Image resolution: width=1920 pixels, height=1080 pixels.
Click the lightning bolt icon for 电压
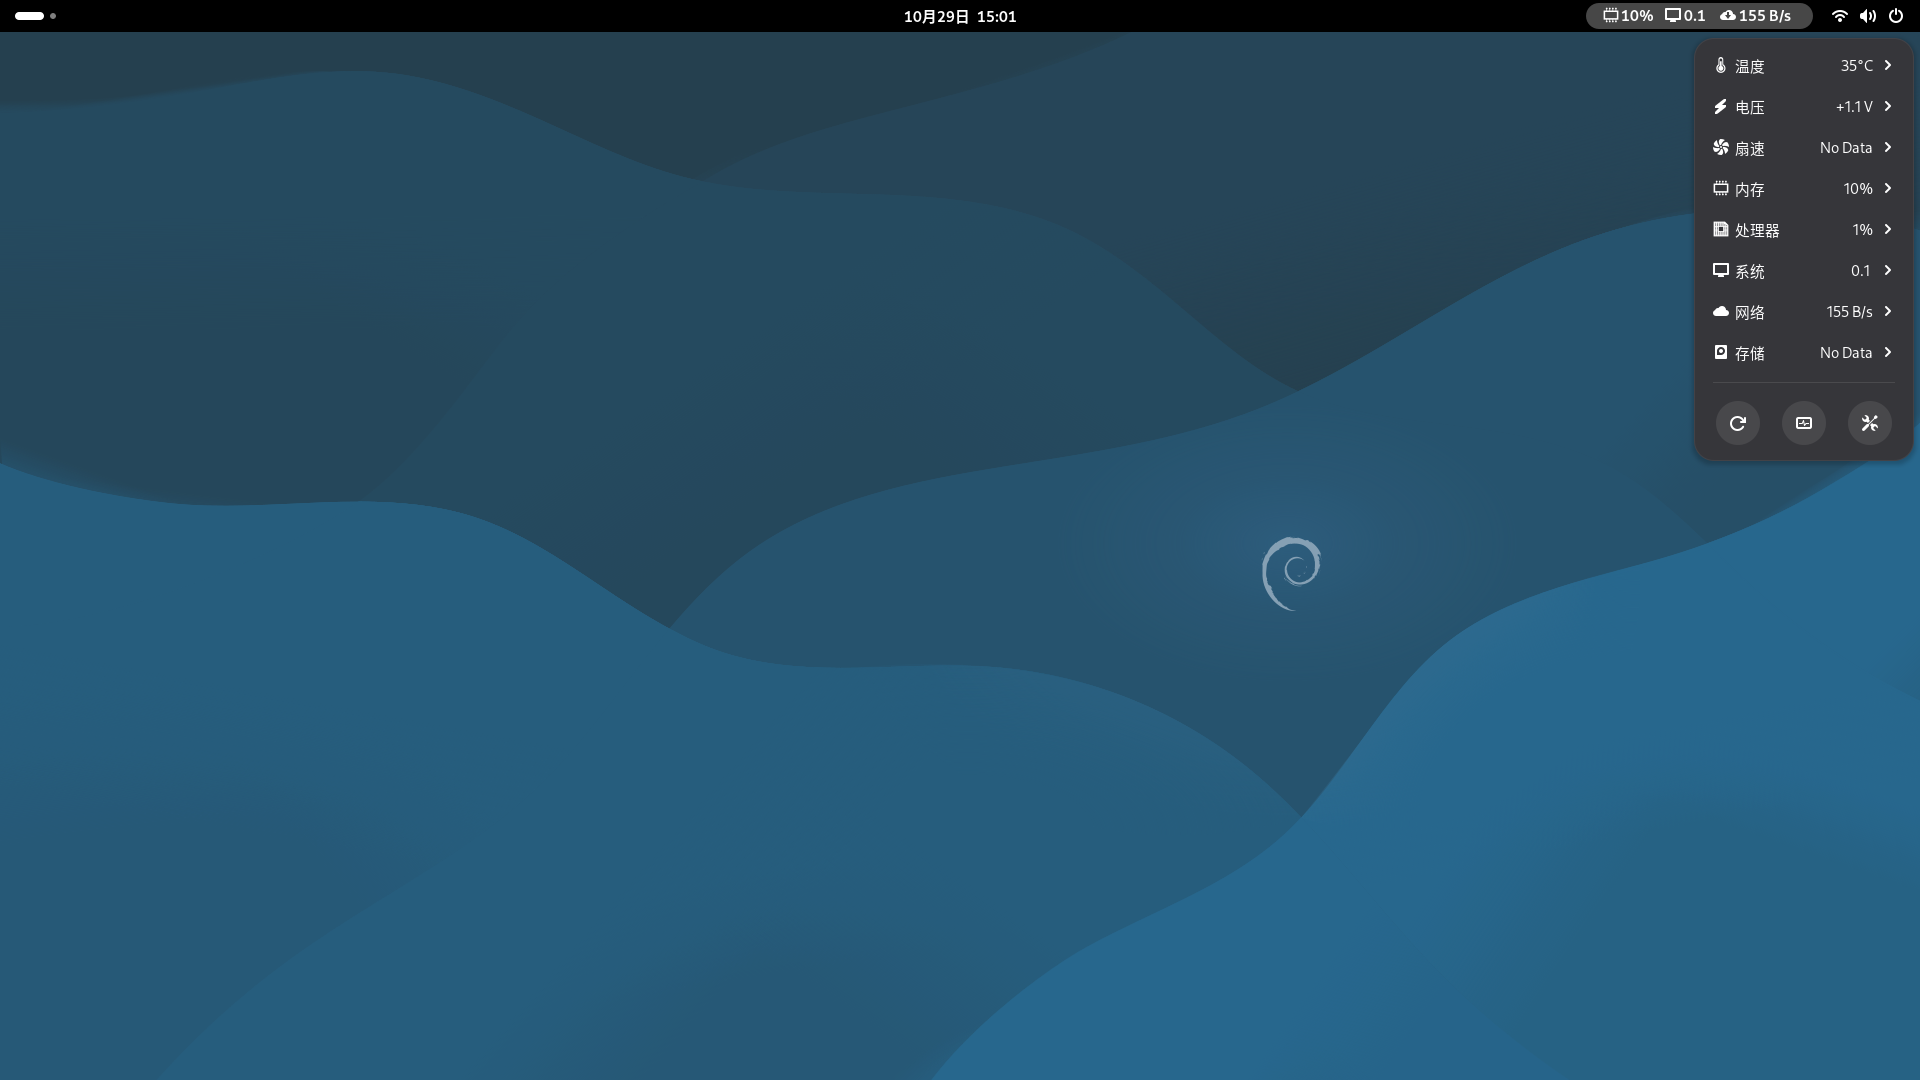click(x=1720, y=107)
